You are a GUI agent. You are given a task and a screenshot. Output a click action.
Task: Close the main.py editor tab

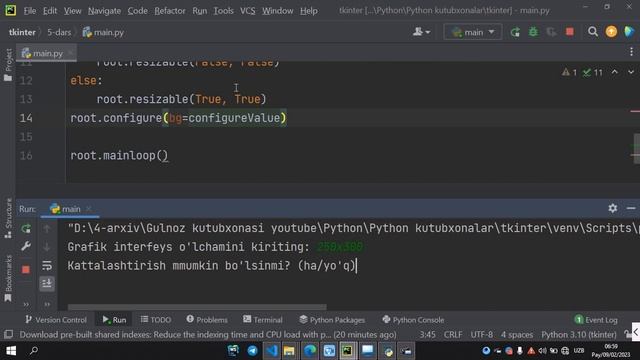[x=70, y=53]
